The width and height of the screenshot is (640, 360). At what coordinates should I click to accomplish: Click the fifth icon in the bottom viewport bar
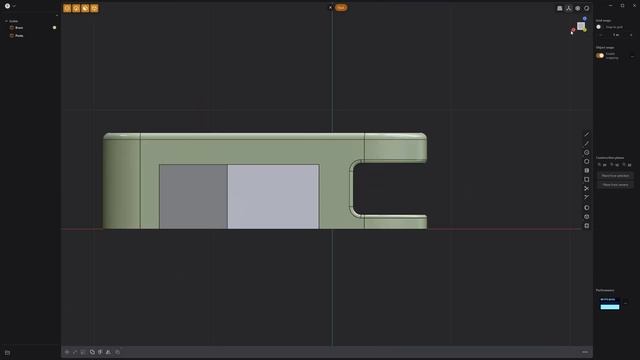coord(100,352)
